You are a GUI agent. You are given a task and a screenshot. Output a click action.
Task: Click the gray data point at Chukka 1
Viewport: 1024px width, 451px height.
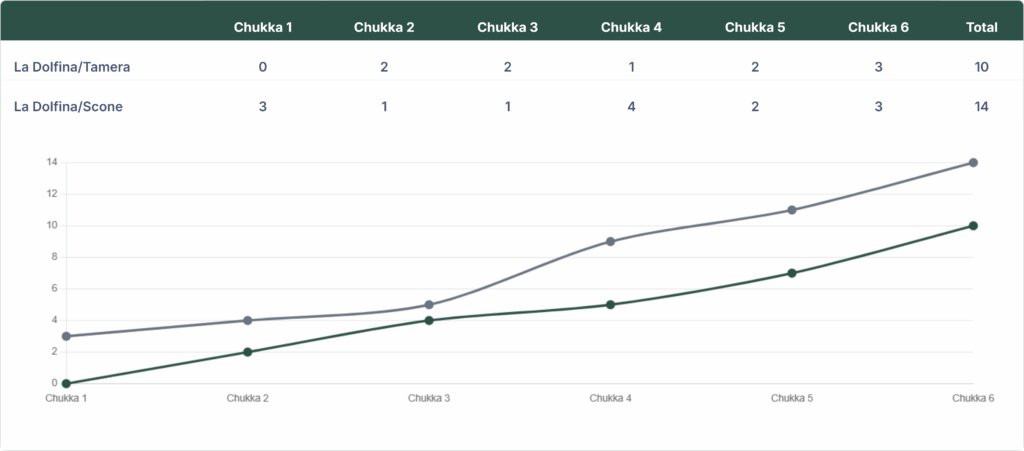click(x=66, y=336)
